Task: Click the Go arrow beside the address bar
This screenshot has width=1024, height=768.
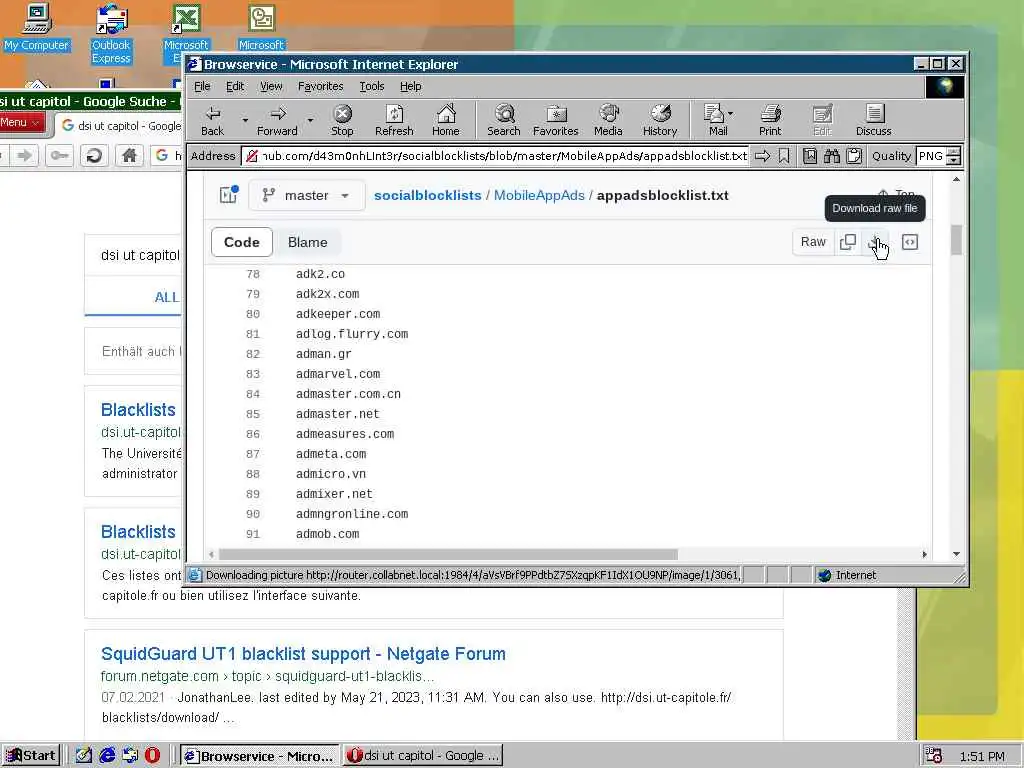Action: tap(762, 156)
